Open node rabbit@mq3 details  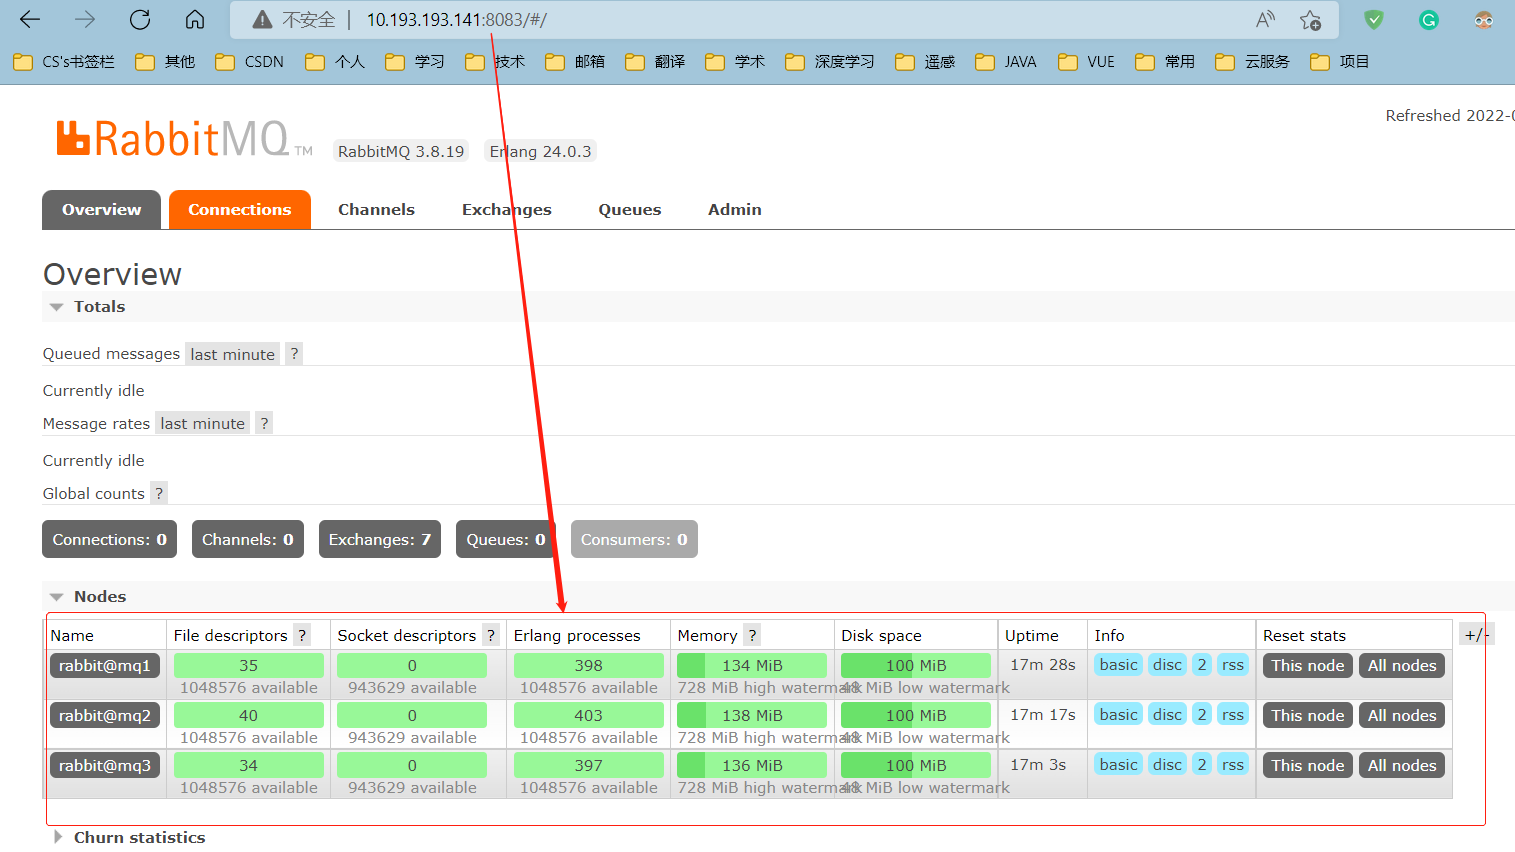click(x=105, y=766)
